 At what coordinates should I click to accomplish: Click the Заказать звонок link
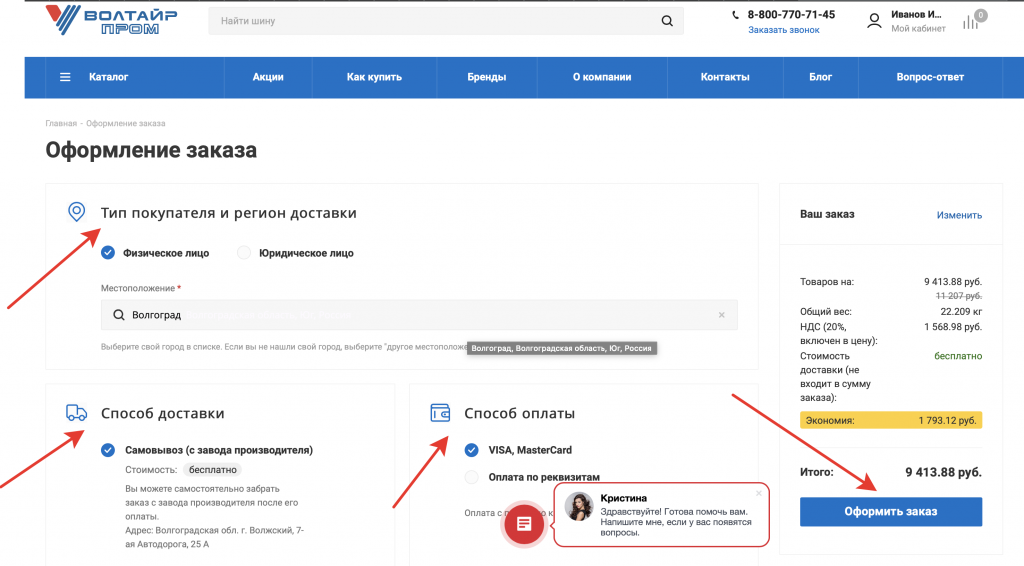pos(783,30)
